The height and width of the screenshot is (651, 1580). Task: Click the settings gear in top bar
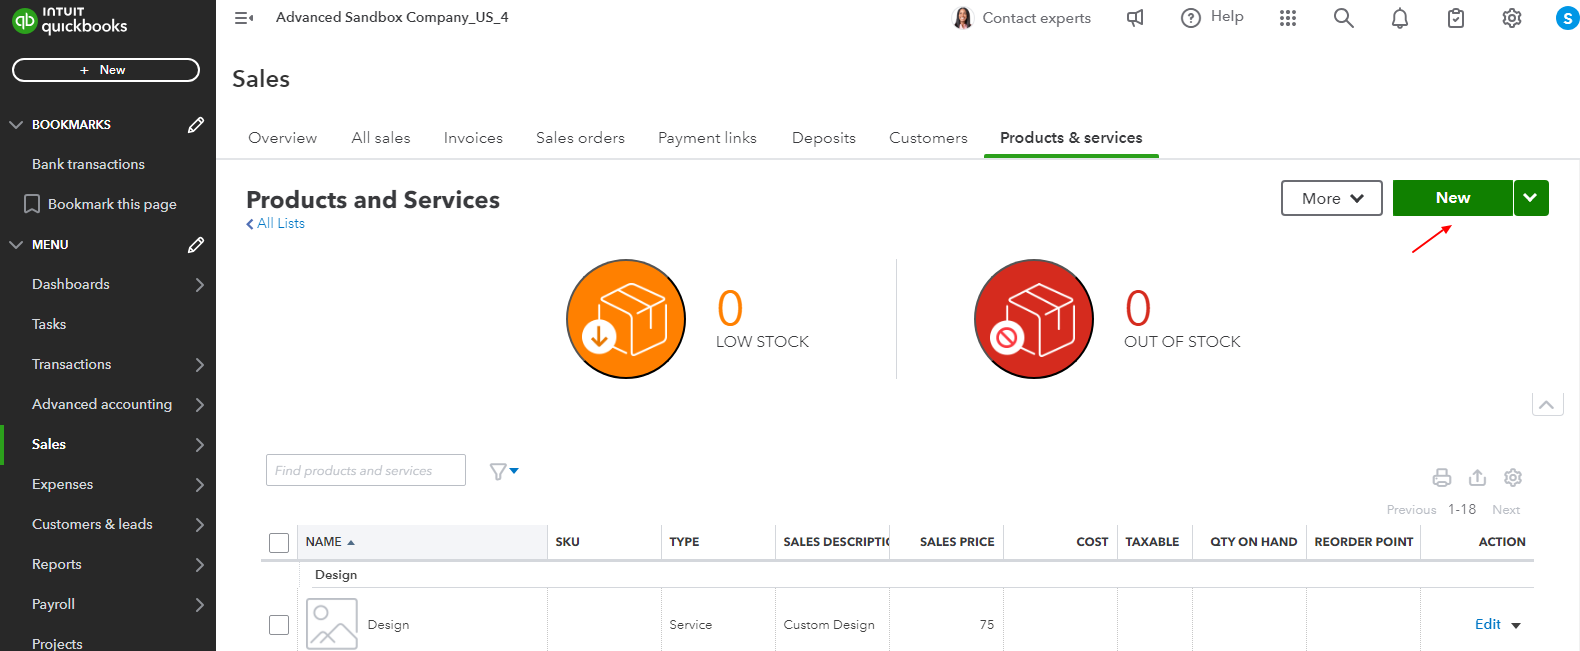coord(1511,18)
